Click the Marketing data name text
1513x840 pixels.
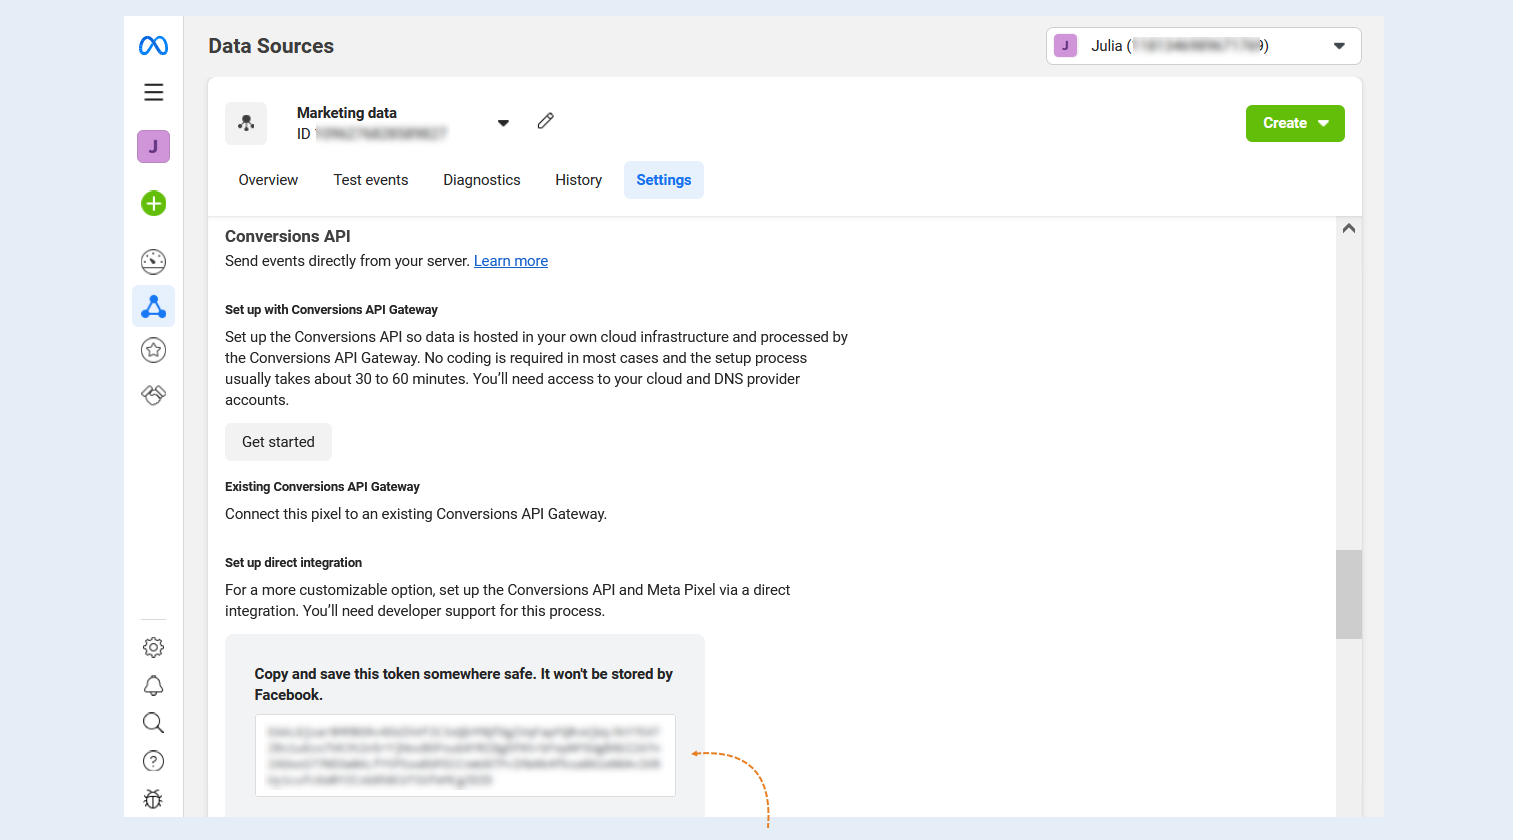(347, 113)
